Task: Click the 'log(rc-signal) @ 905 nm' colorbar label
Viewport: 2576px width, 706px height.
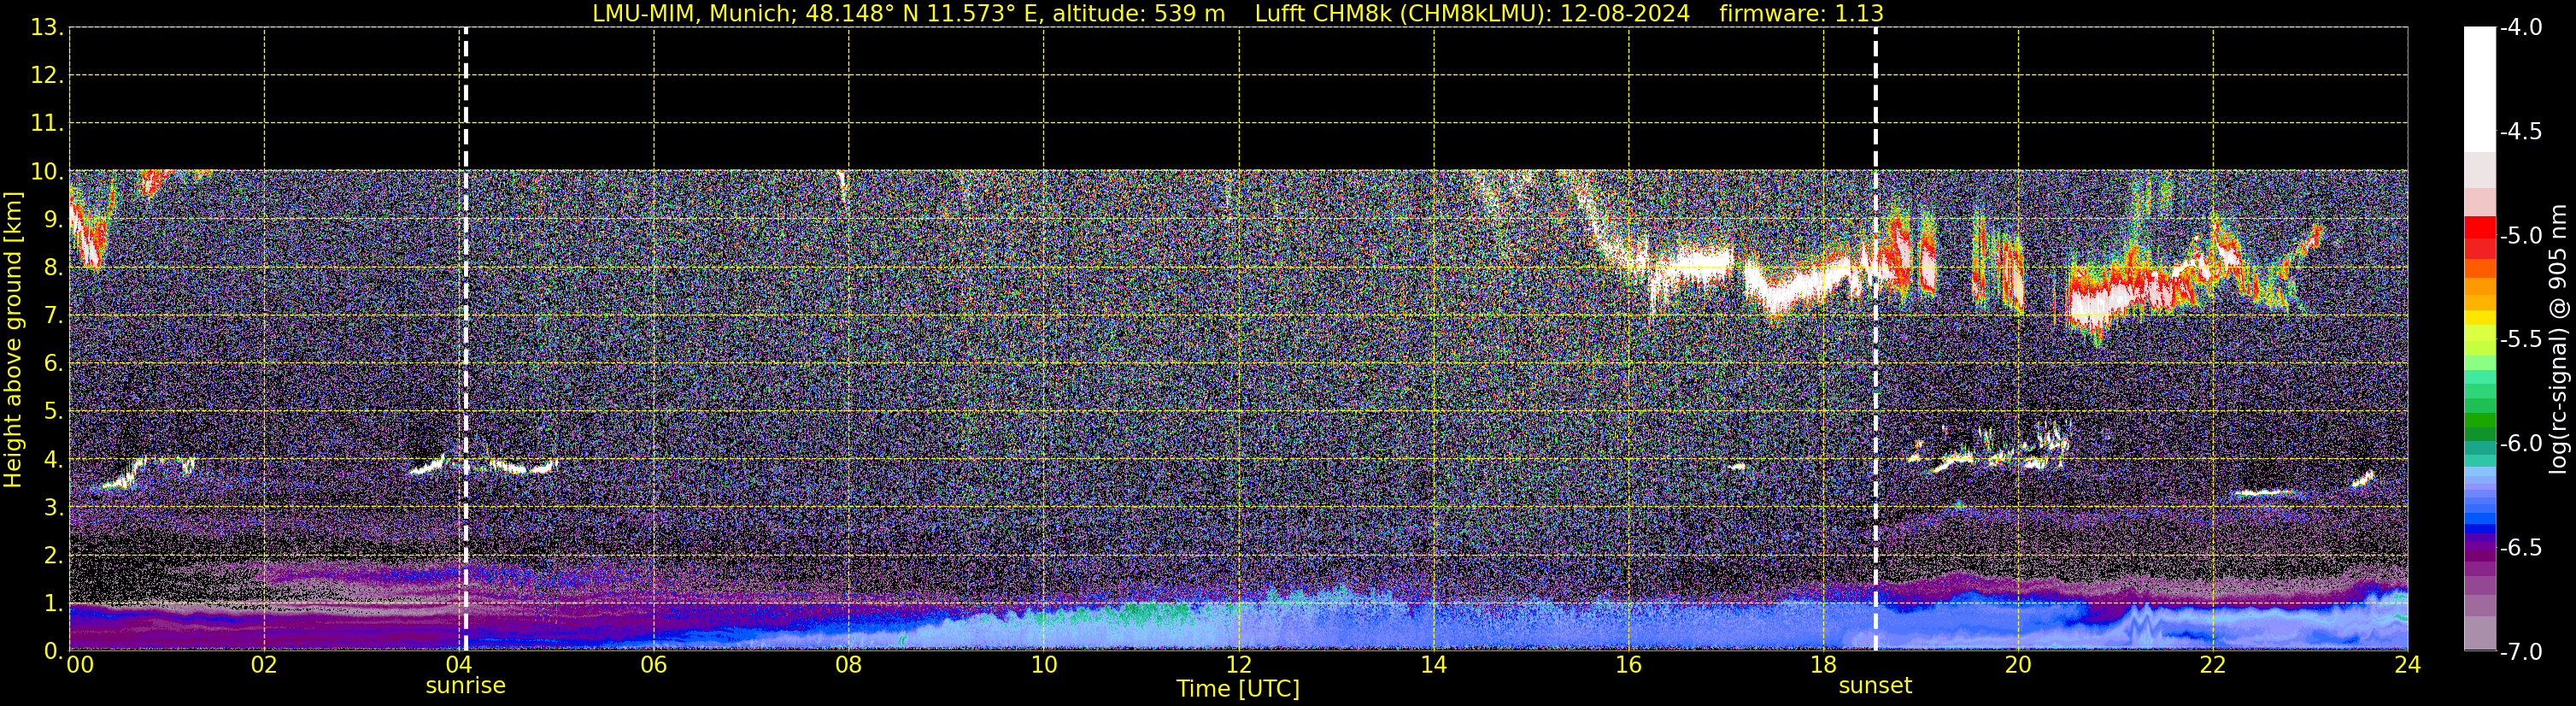Action: click(x=2558, y=339)
